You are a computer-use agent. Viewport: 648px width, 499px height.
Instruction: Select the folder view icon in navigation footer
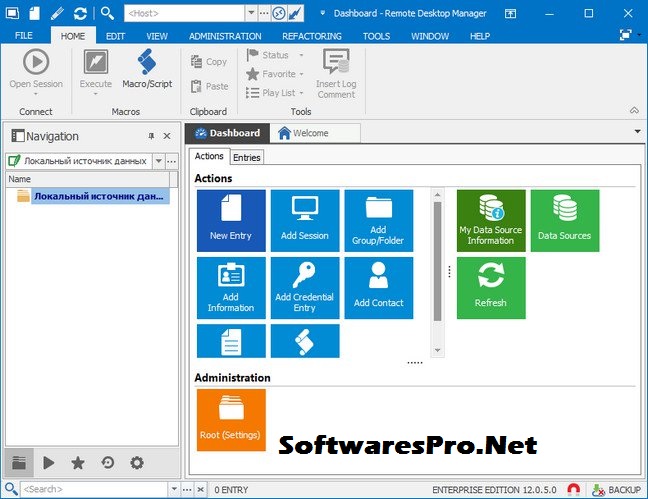coord(19,462)
